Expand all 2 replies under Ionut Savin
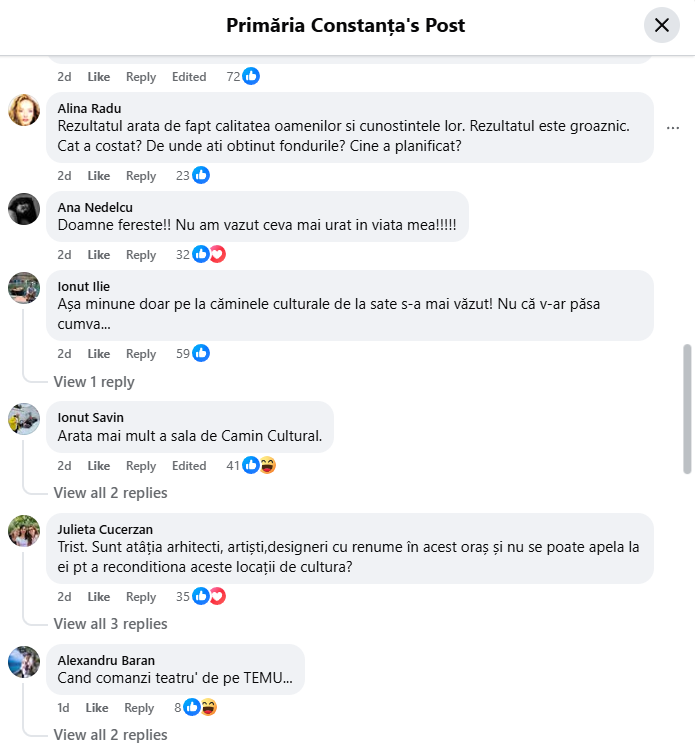This screenshot has height=747, width=695. (x=110, y=493)
